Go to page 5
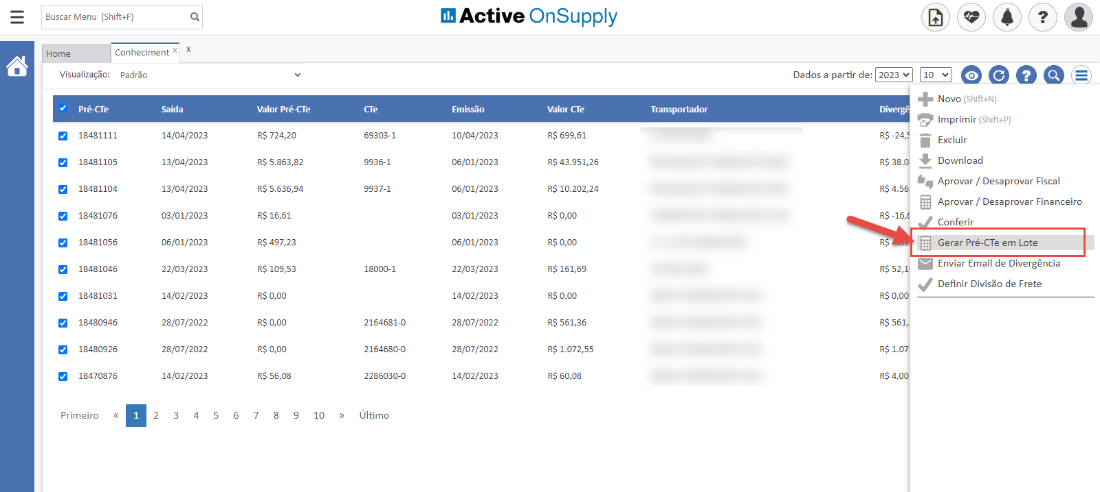Image resolution: width=1100 pixels, height=492 pixels. [216, 415]
